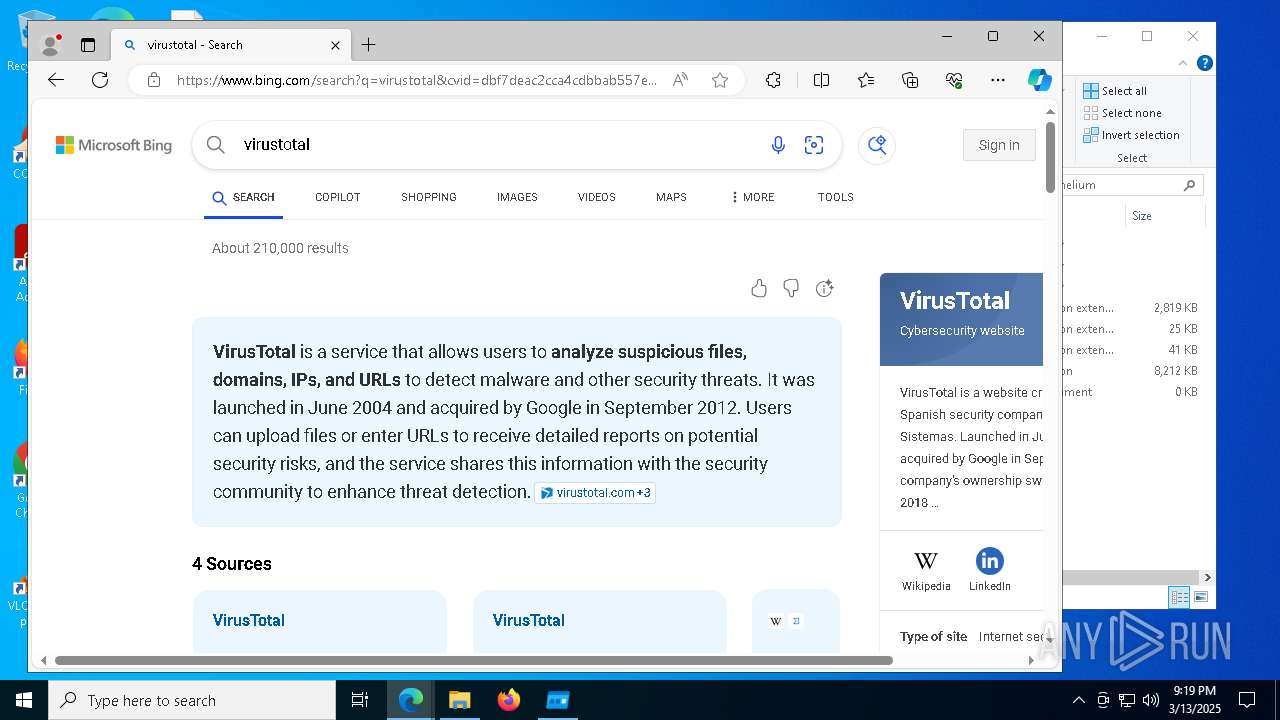Switch File Explorer to details view
This screenshot has width=1280, height=720.
[1180, 597]
